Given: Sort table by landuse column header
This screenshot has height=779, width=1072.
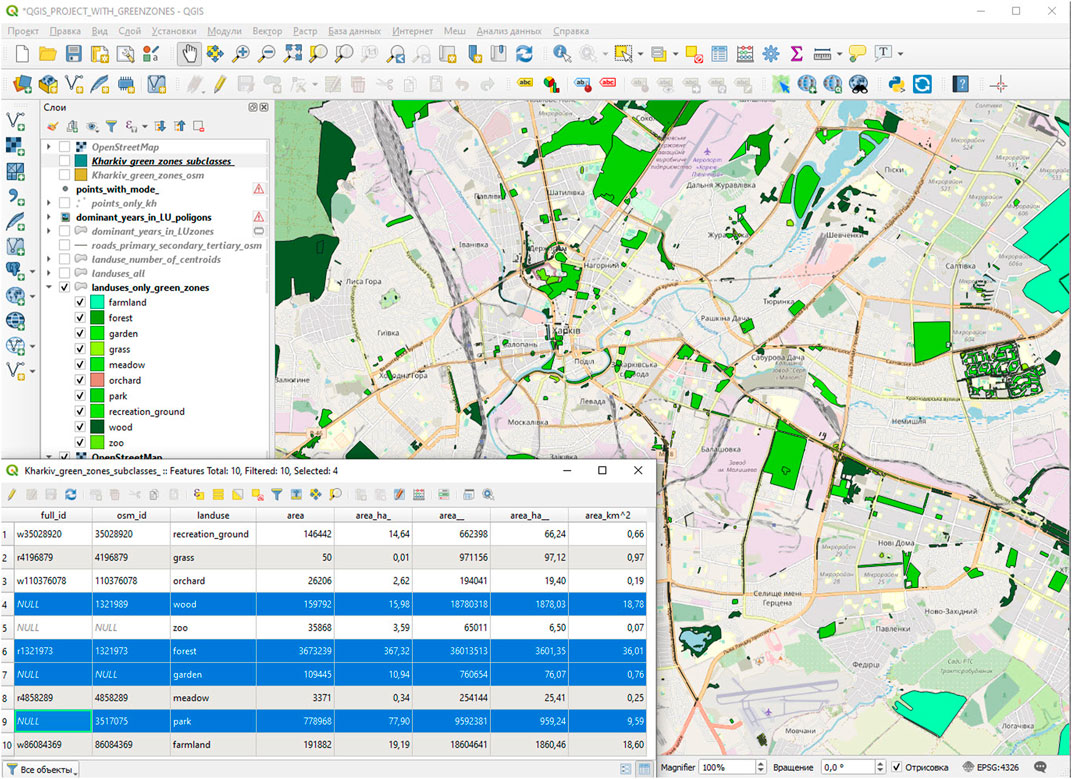Looking at the screenshot, I should coord(213,516).
